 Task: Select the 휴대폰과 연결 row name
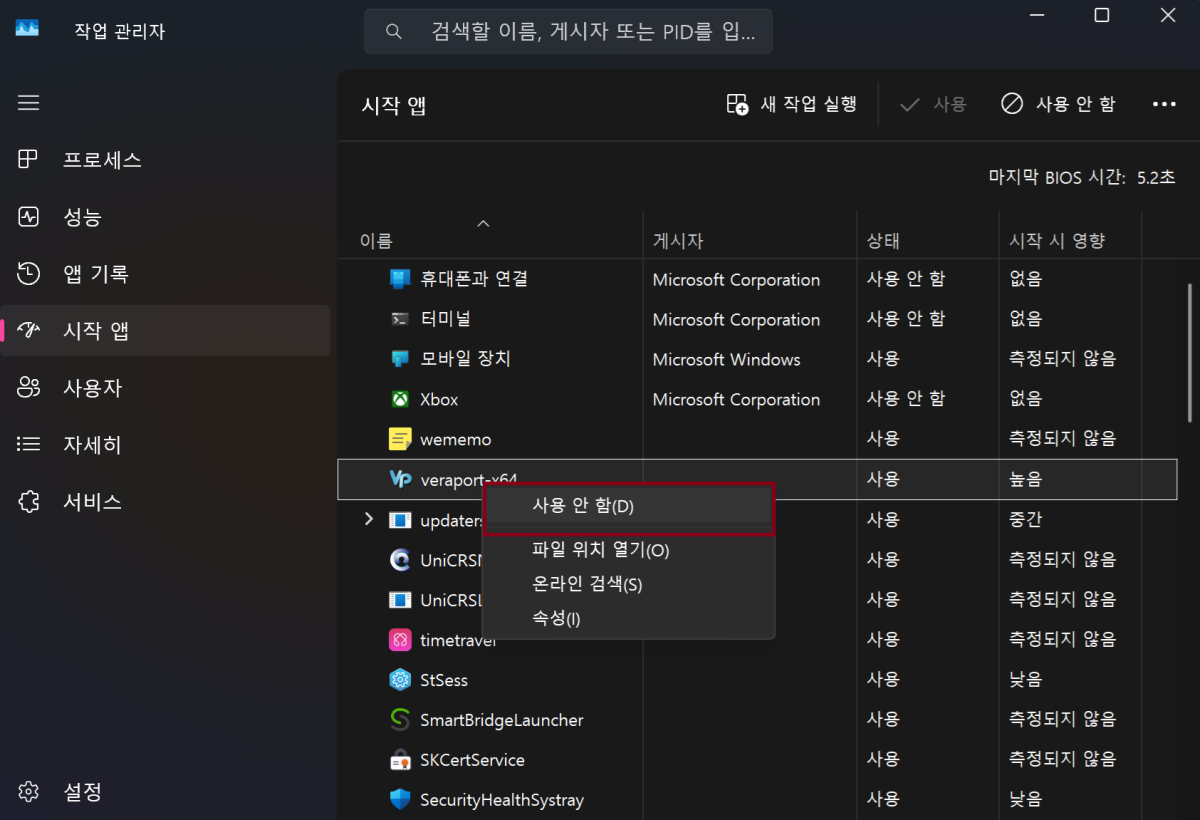click(474, 279)
